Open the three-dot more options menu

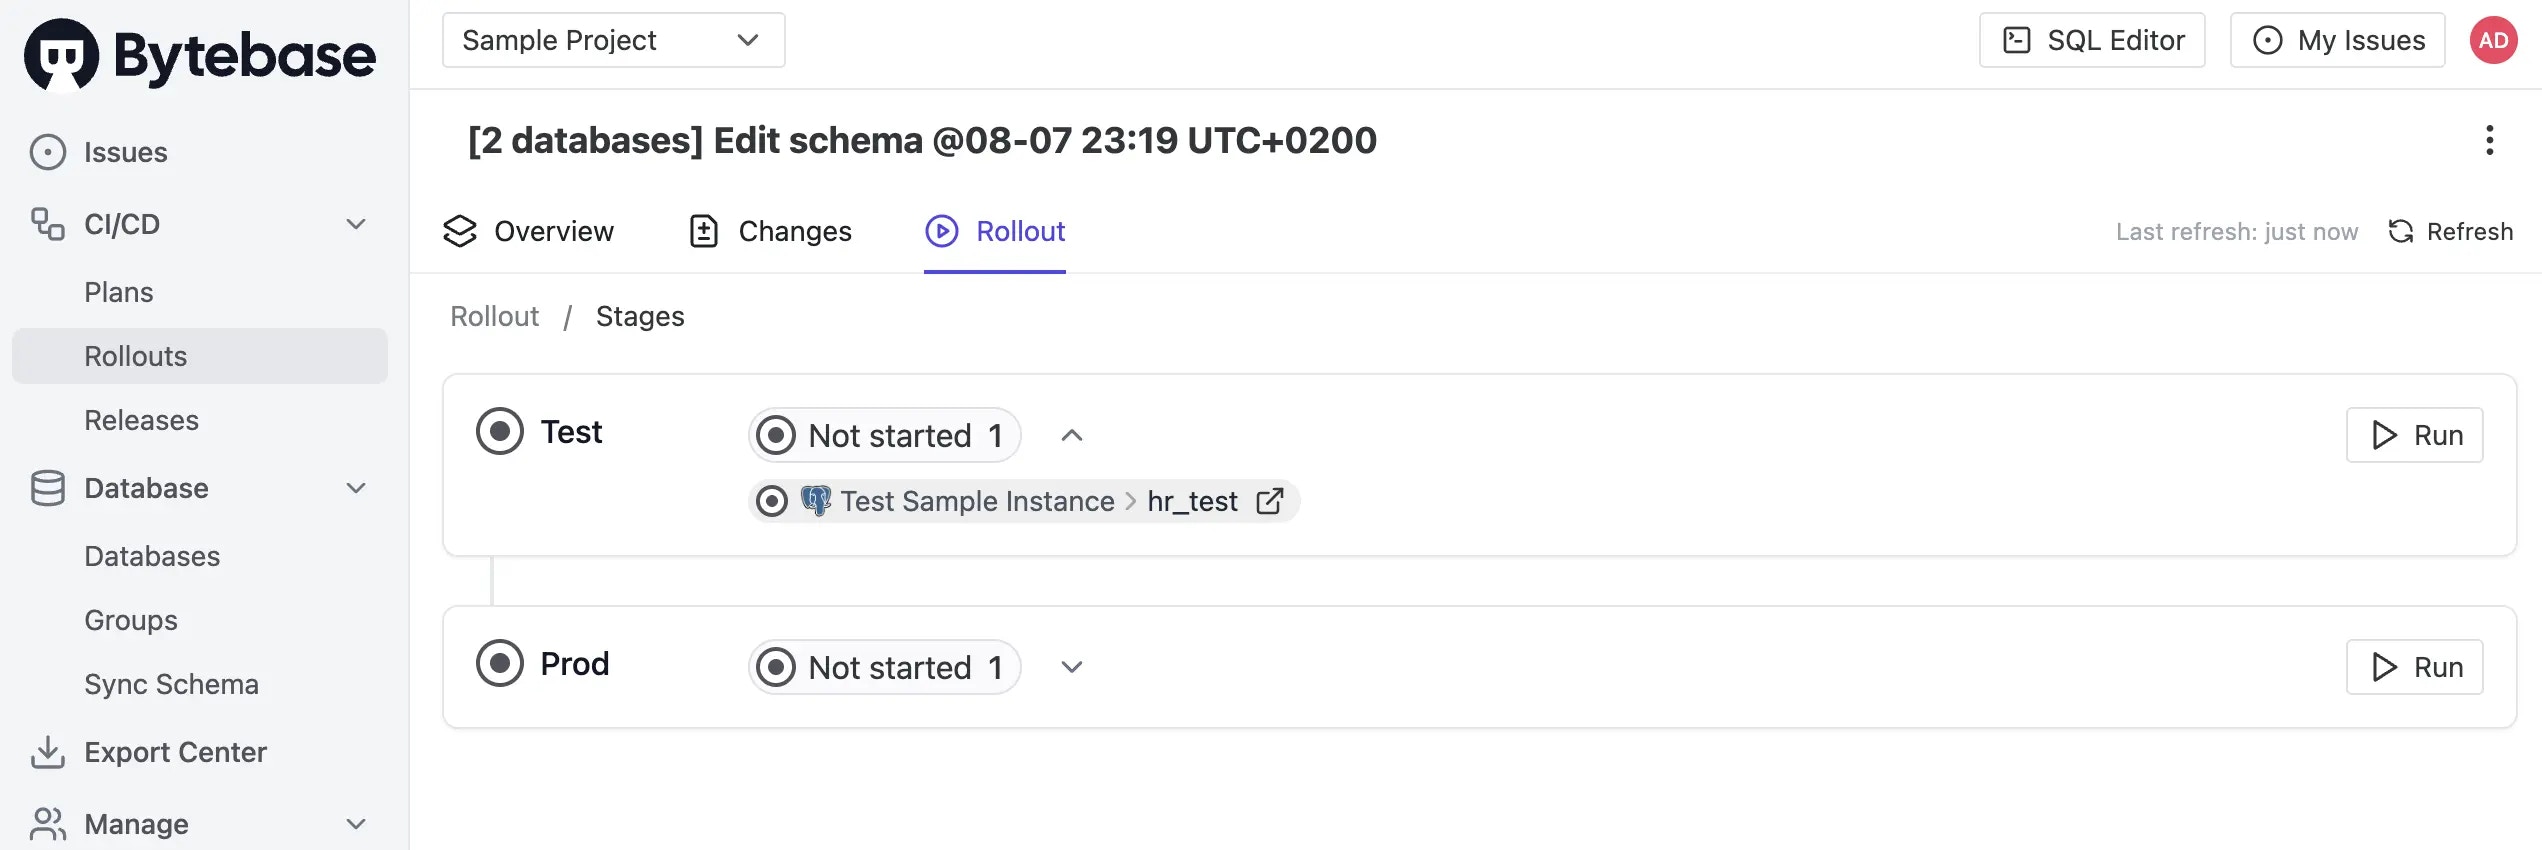click(2489, 140)
